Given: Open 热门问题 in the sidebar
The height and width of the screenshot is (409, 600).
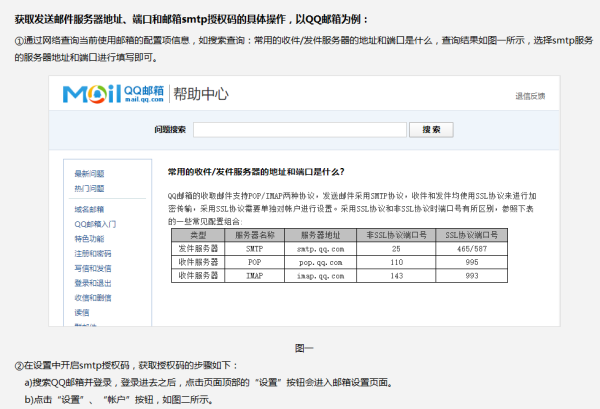Looking at the screenshot, I should pos(89,187).
